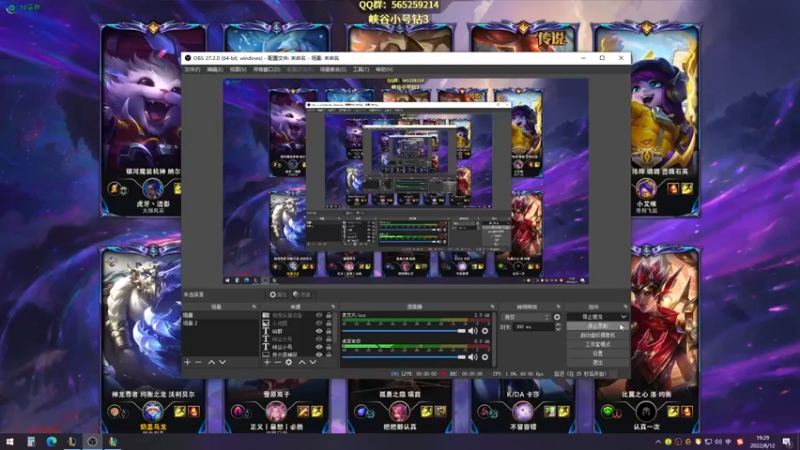Undock the Sources panel using its header icon
Viewport: 800px width, 450px height.
333,307
